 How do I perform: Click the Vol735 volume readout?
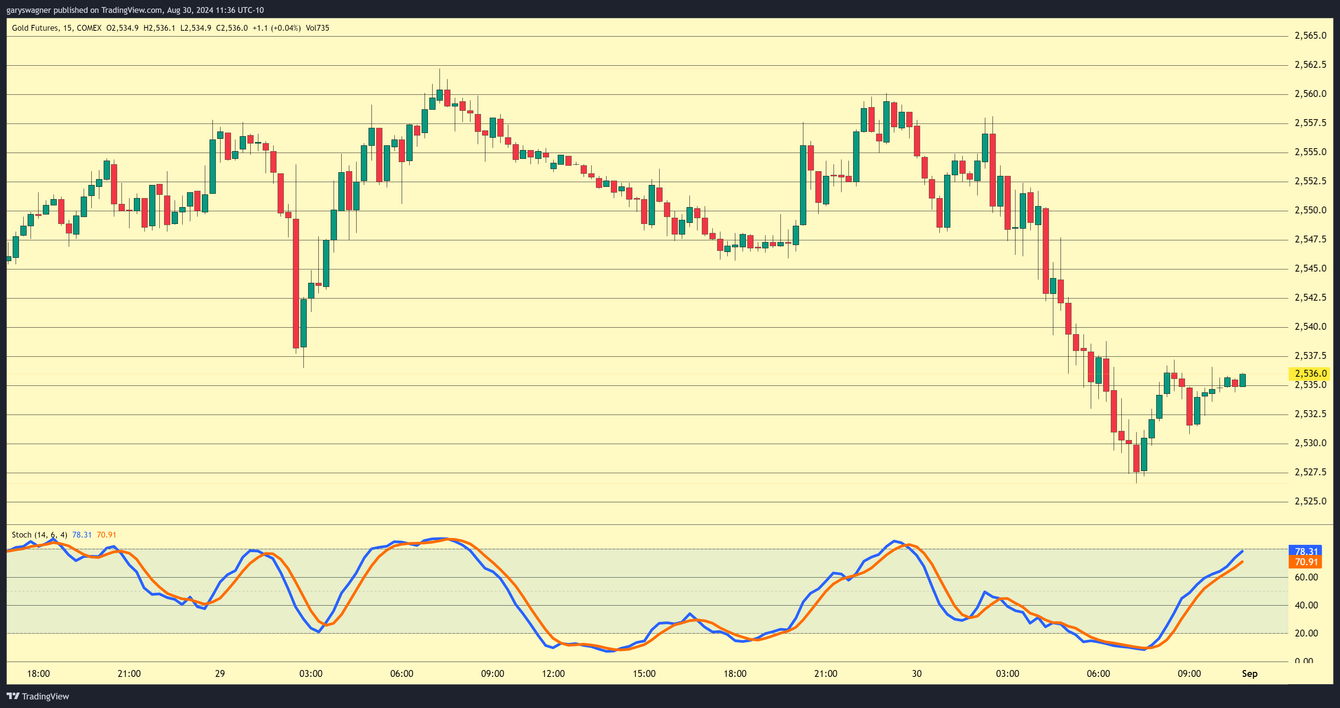(315, 28)
